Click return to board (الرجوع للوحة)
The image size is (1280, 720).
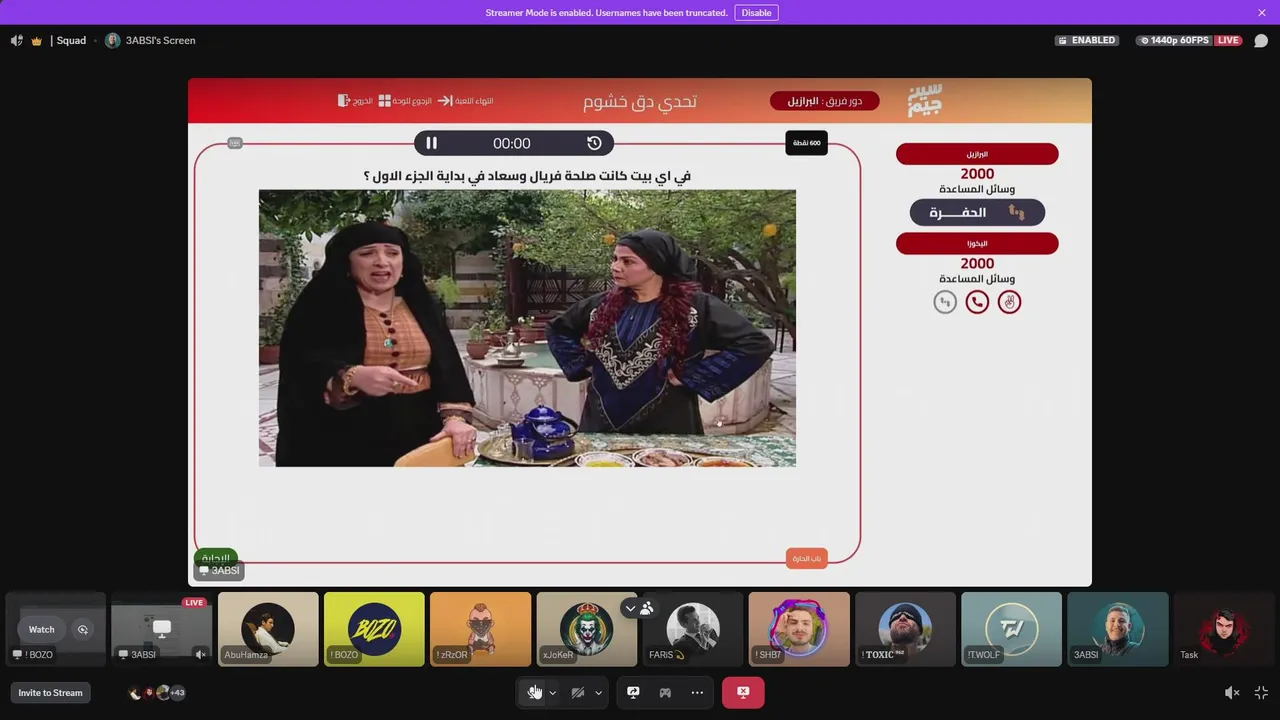[x=405, y=101]
